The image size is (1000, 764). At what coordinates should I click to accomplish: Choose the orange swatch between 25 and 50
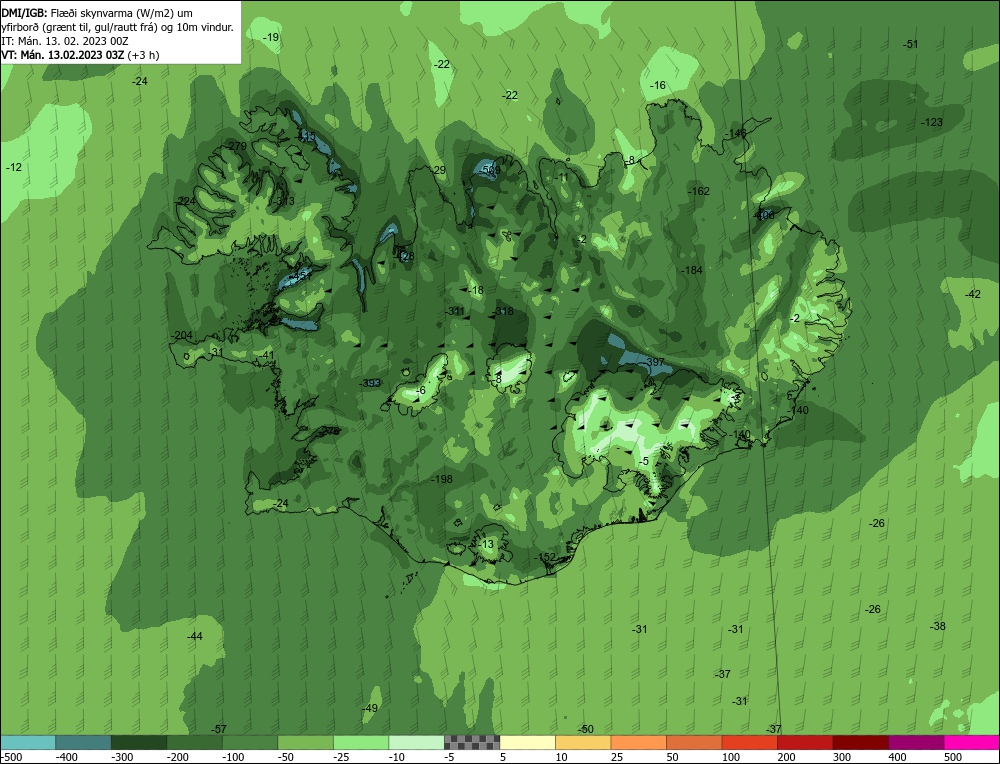[x=638, y=742]
